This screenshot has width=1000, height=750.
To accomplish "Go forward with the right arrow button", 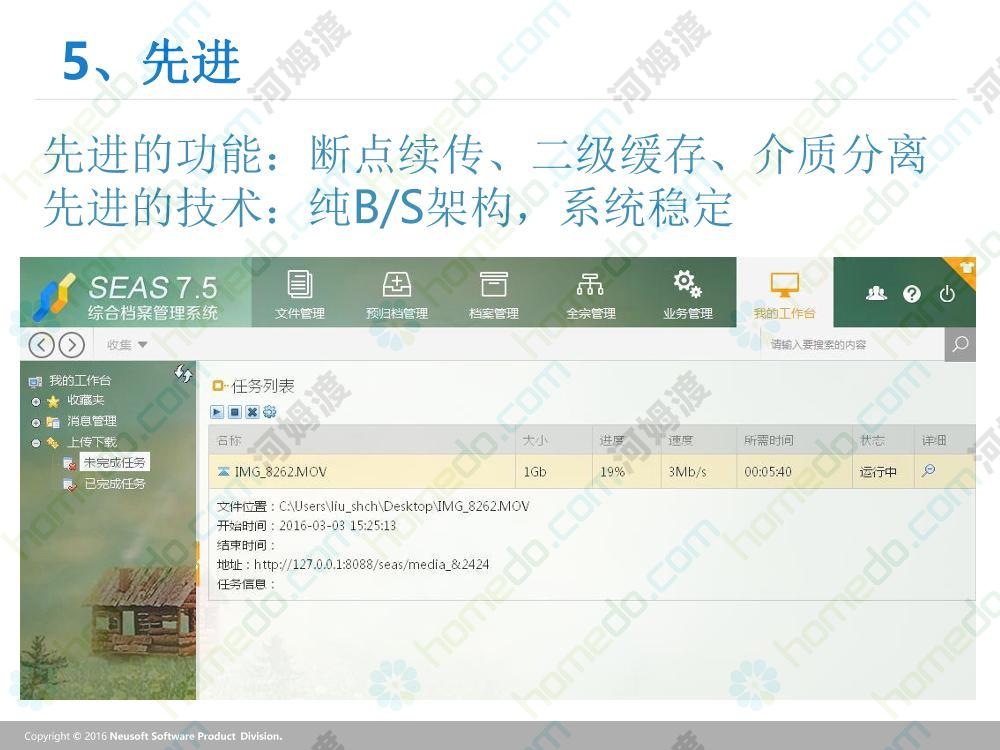I will (x=71, y=345).
